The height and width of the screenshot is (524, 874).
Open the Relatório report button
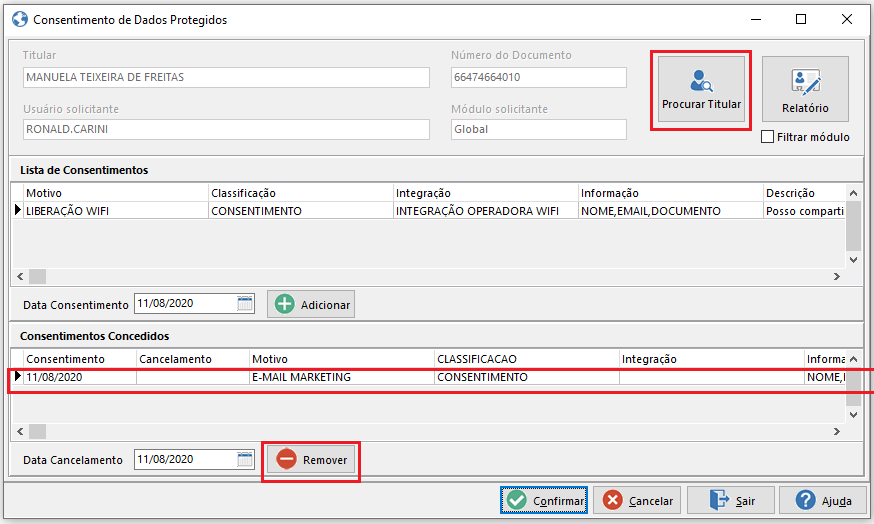coord(805,89)
